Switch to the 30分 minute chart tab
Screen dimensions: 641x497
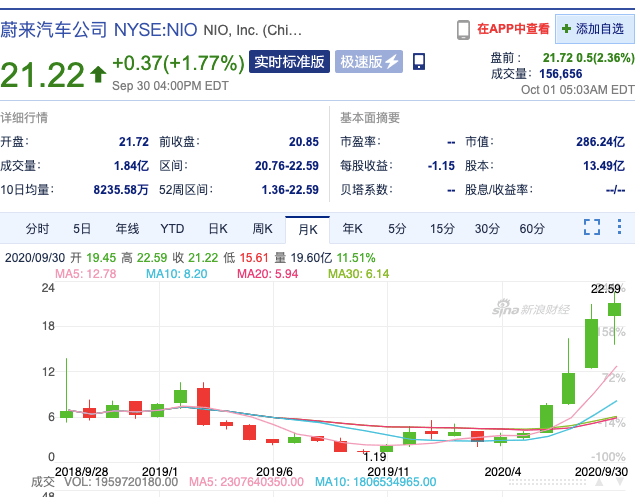click(x=487, y=228)
